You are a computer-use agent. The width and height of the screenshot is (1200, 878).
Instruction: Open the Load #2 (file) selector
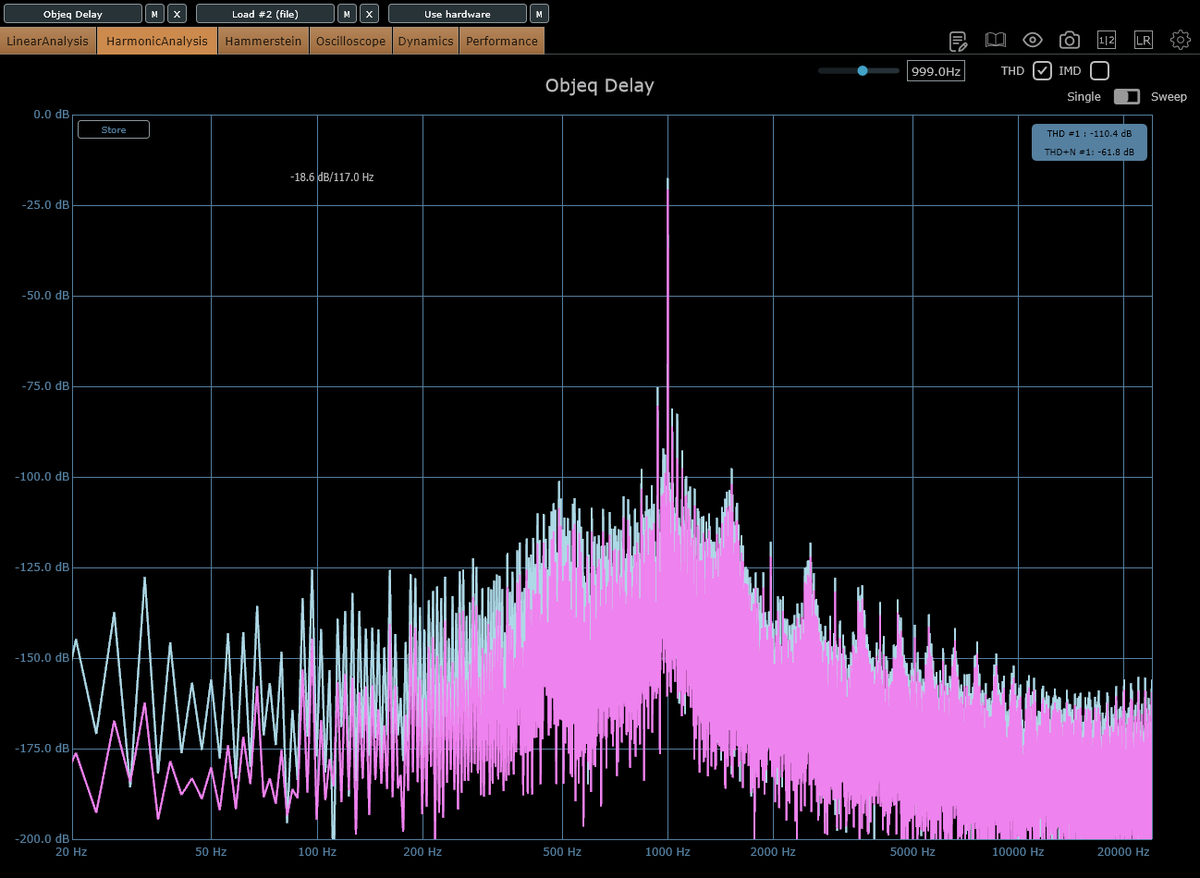[x=265, y=14]
